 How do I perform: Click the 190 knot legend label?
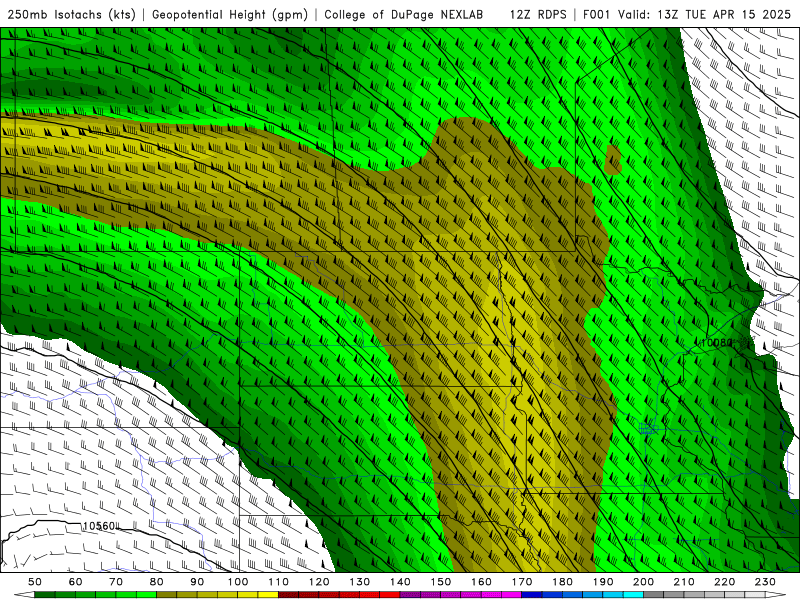tap(603, 582)
